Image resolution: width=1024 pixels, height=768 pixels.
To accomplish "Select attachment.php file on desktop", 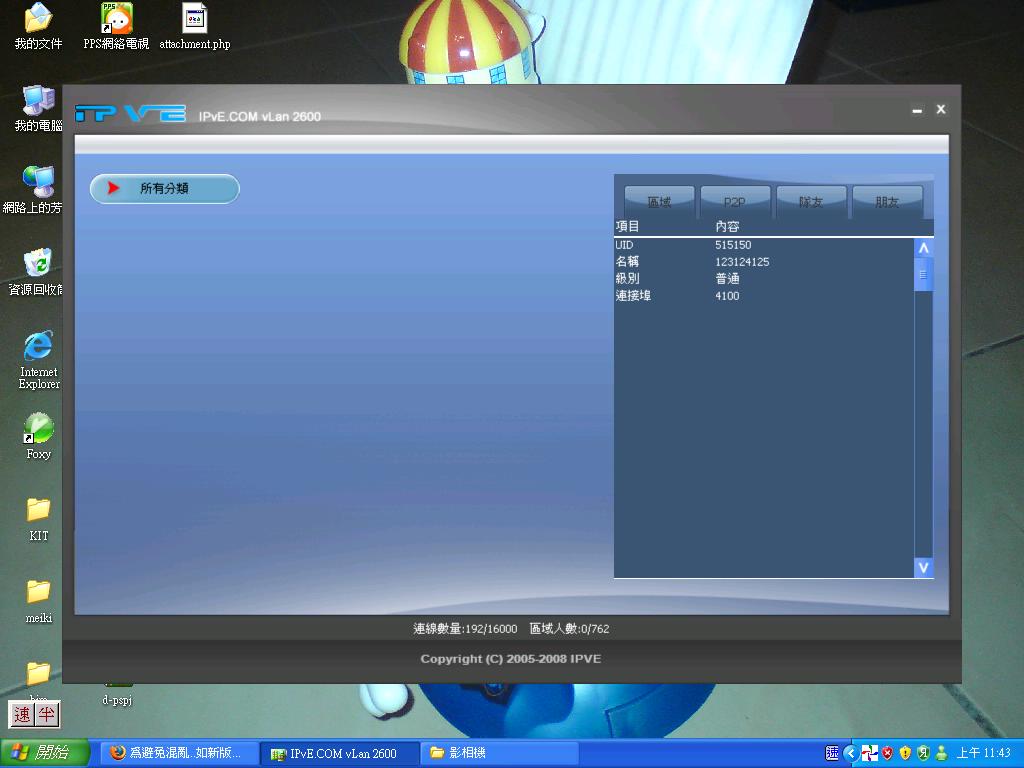I will tap(195, 26).
